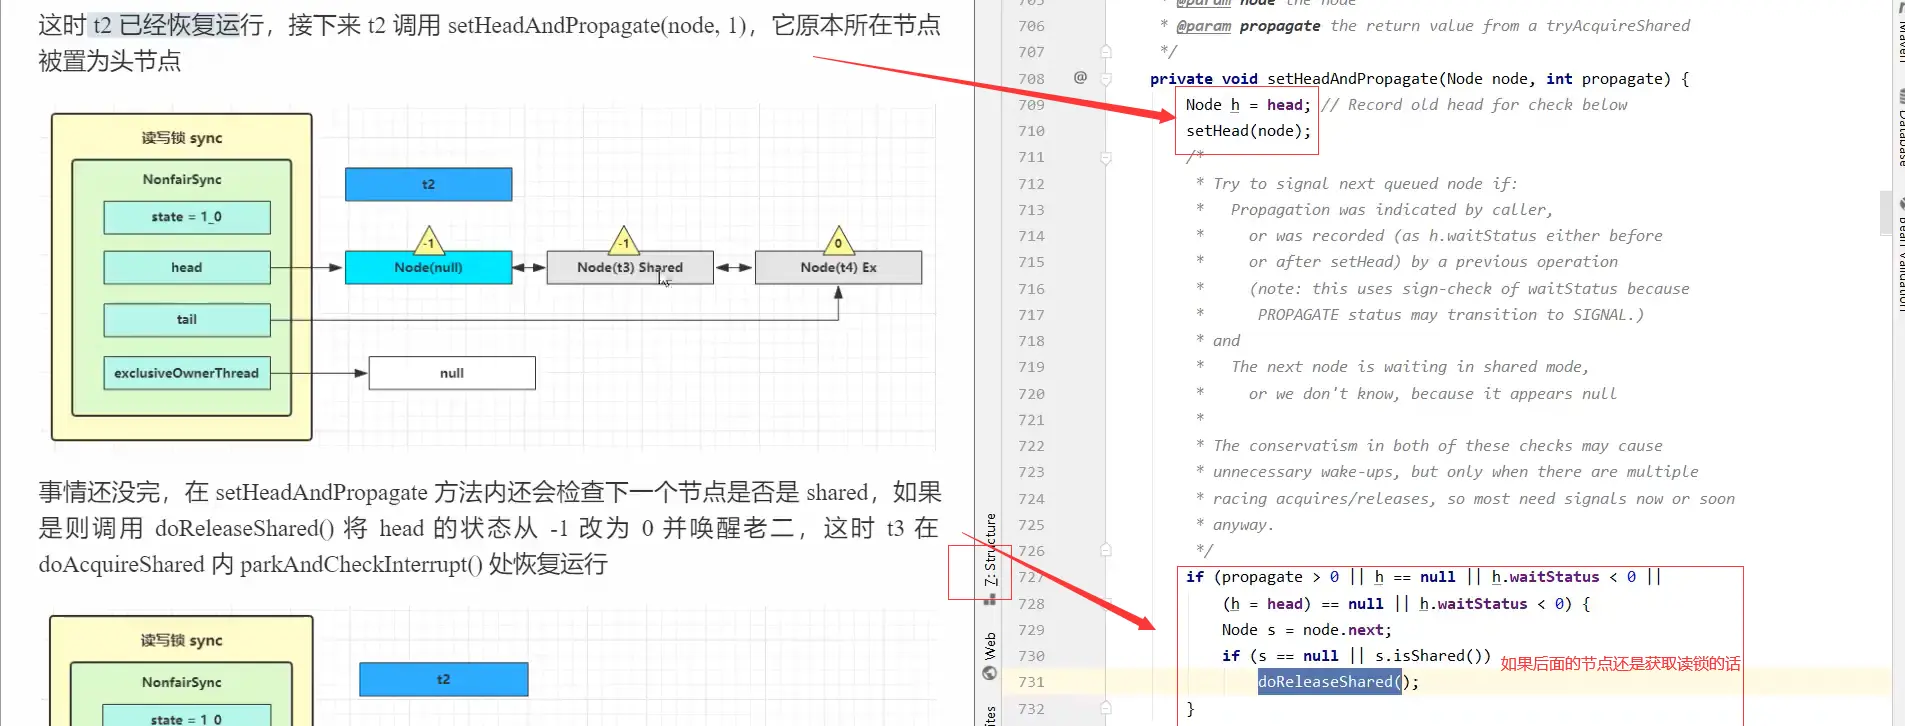Click the 'state = 1_0' field box

187,217
